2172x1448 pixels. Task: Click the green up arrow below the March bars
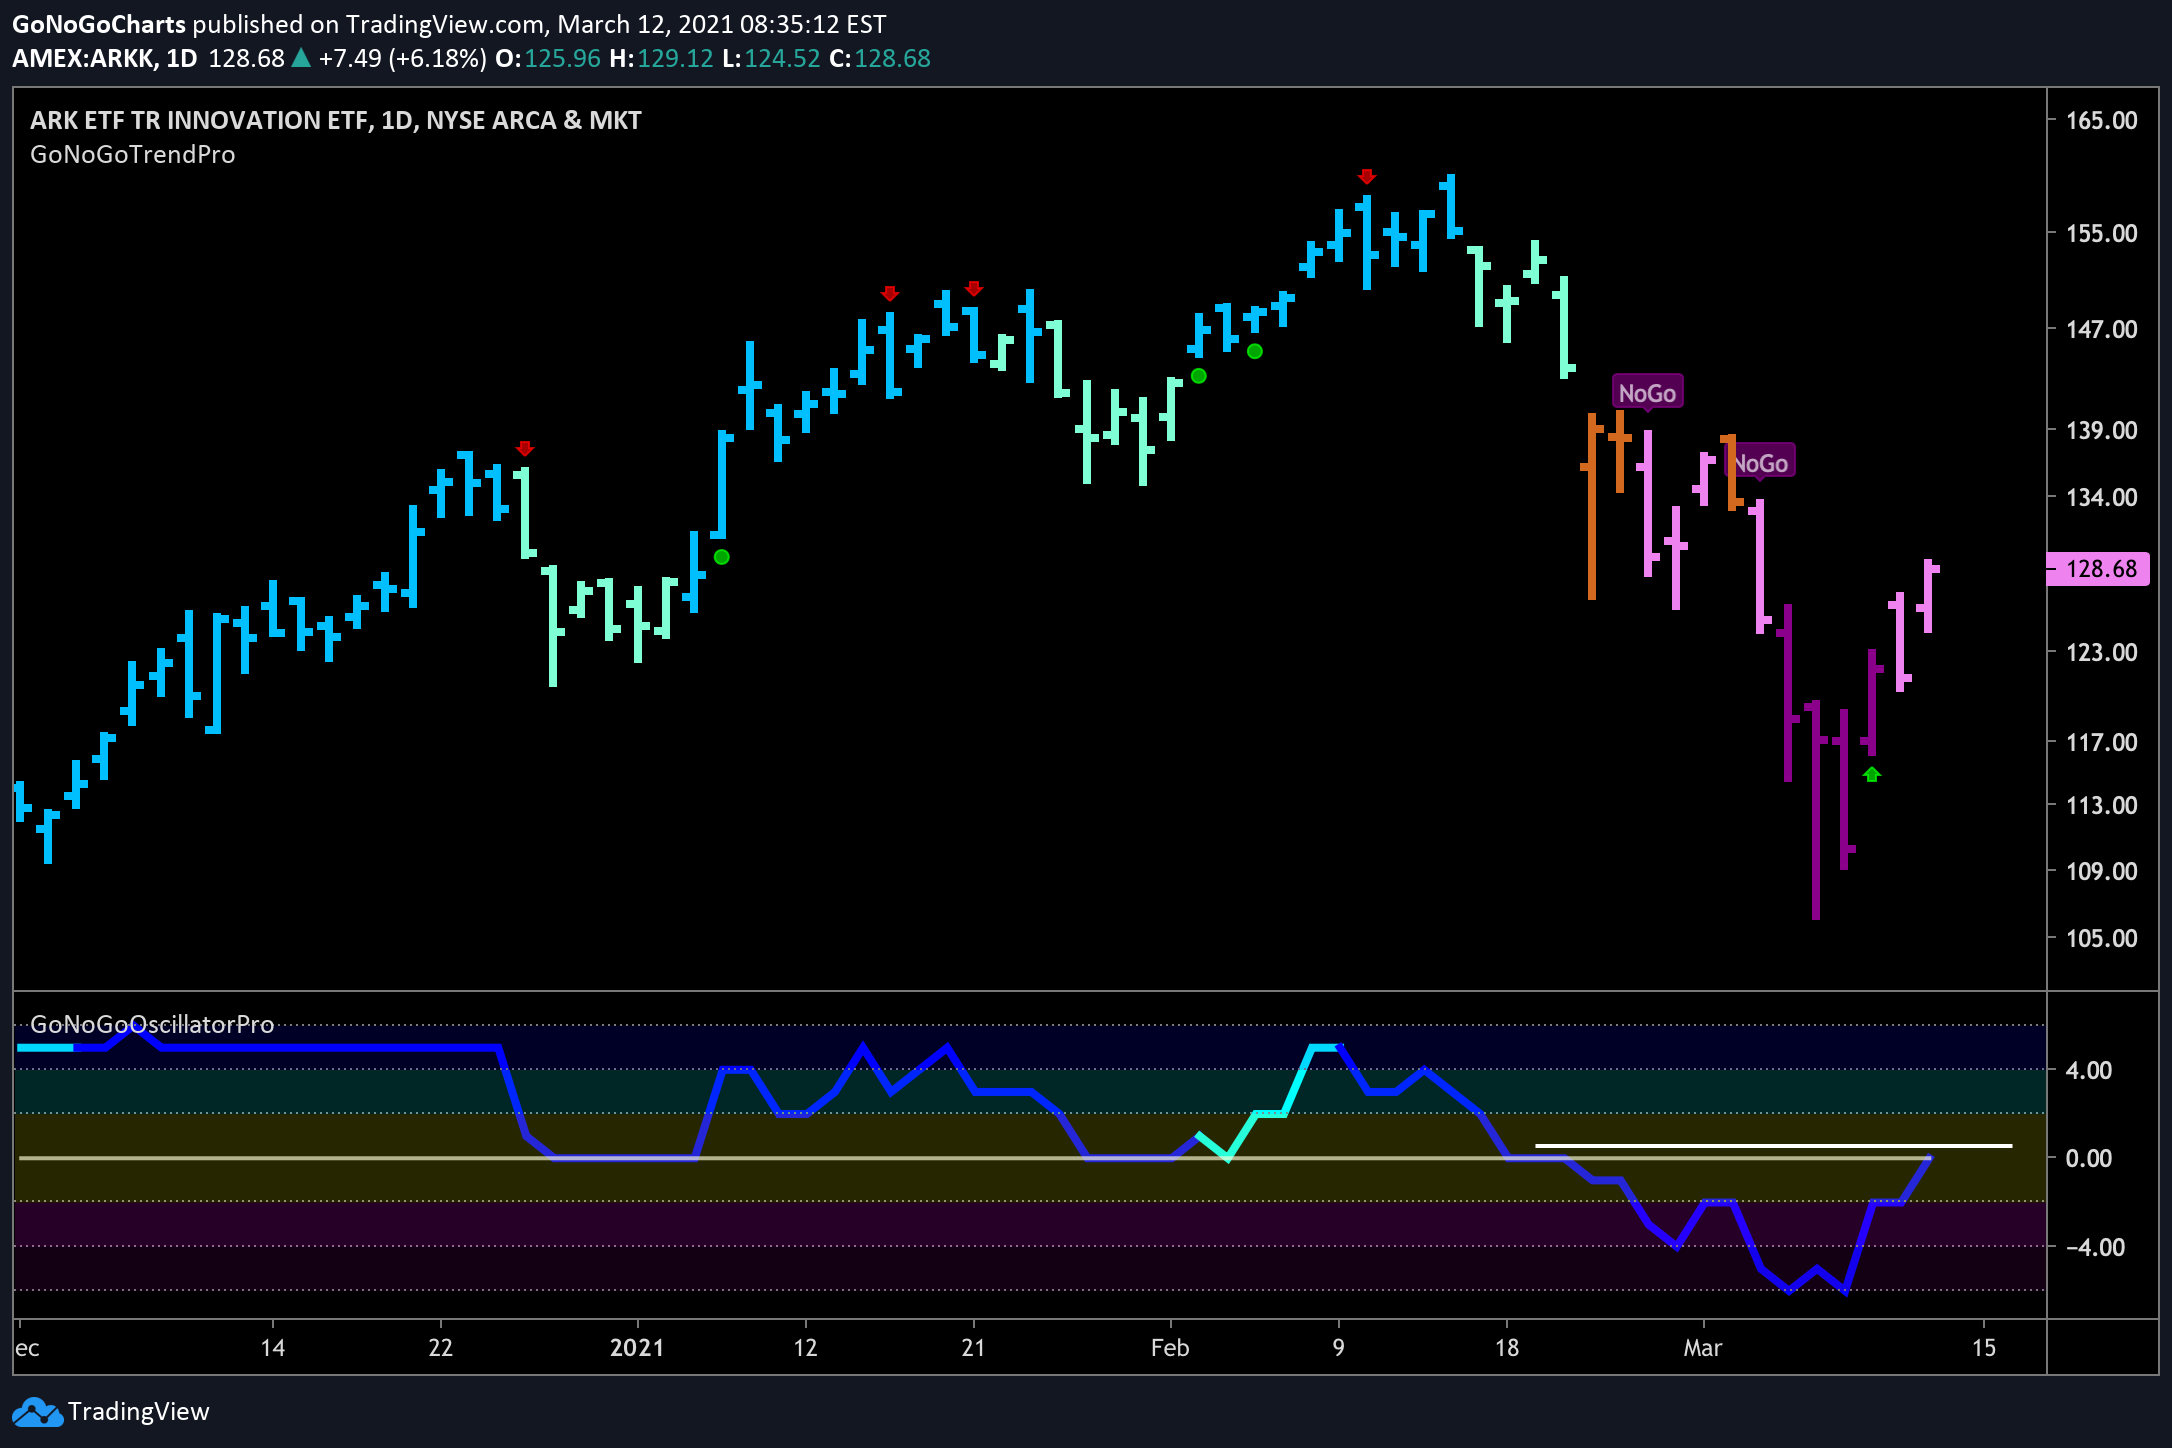[x=1872, y=774]
